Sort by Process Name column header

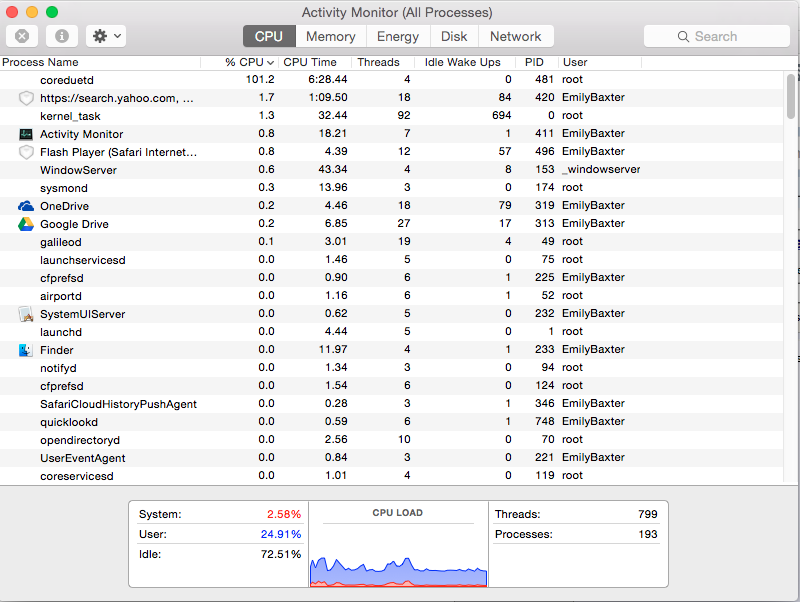click(x=101, y=62)
